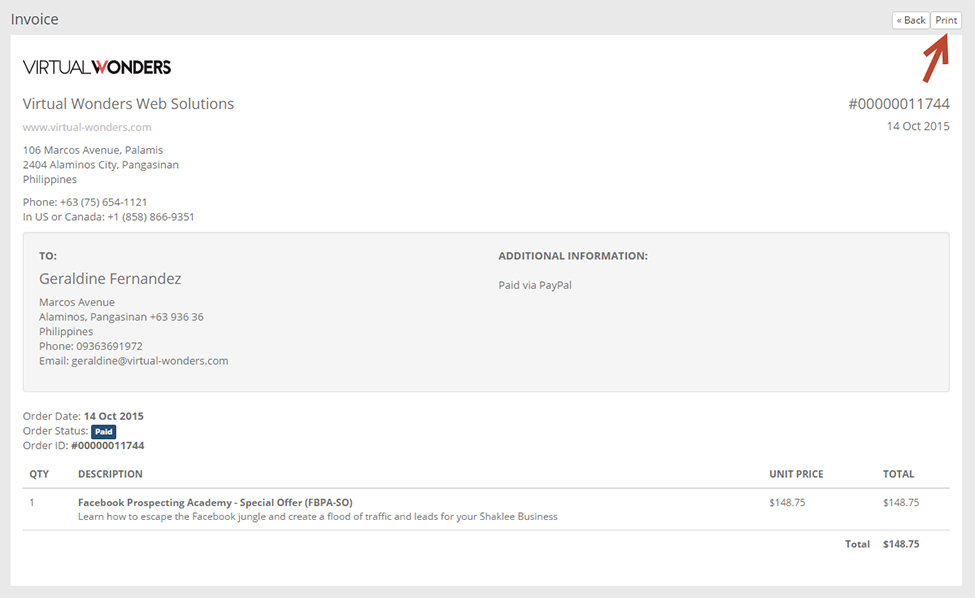
Task: Click the Order Status label
Action: click(55, 431)
